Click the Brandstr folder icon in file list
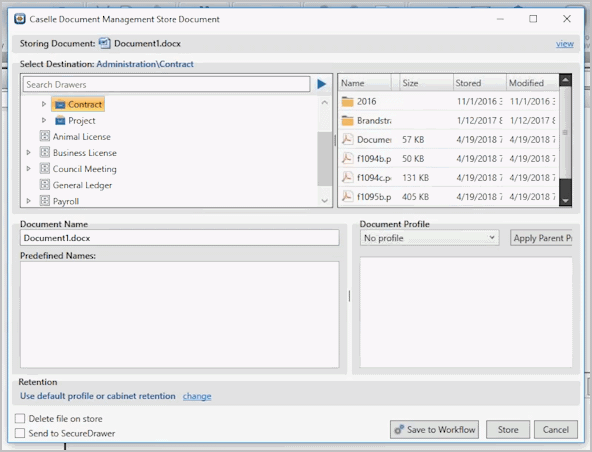592x452 pixels. (x=347, y=120)
